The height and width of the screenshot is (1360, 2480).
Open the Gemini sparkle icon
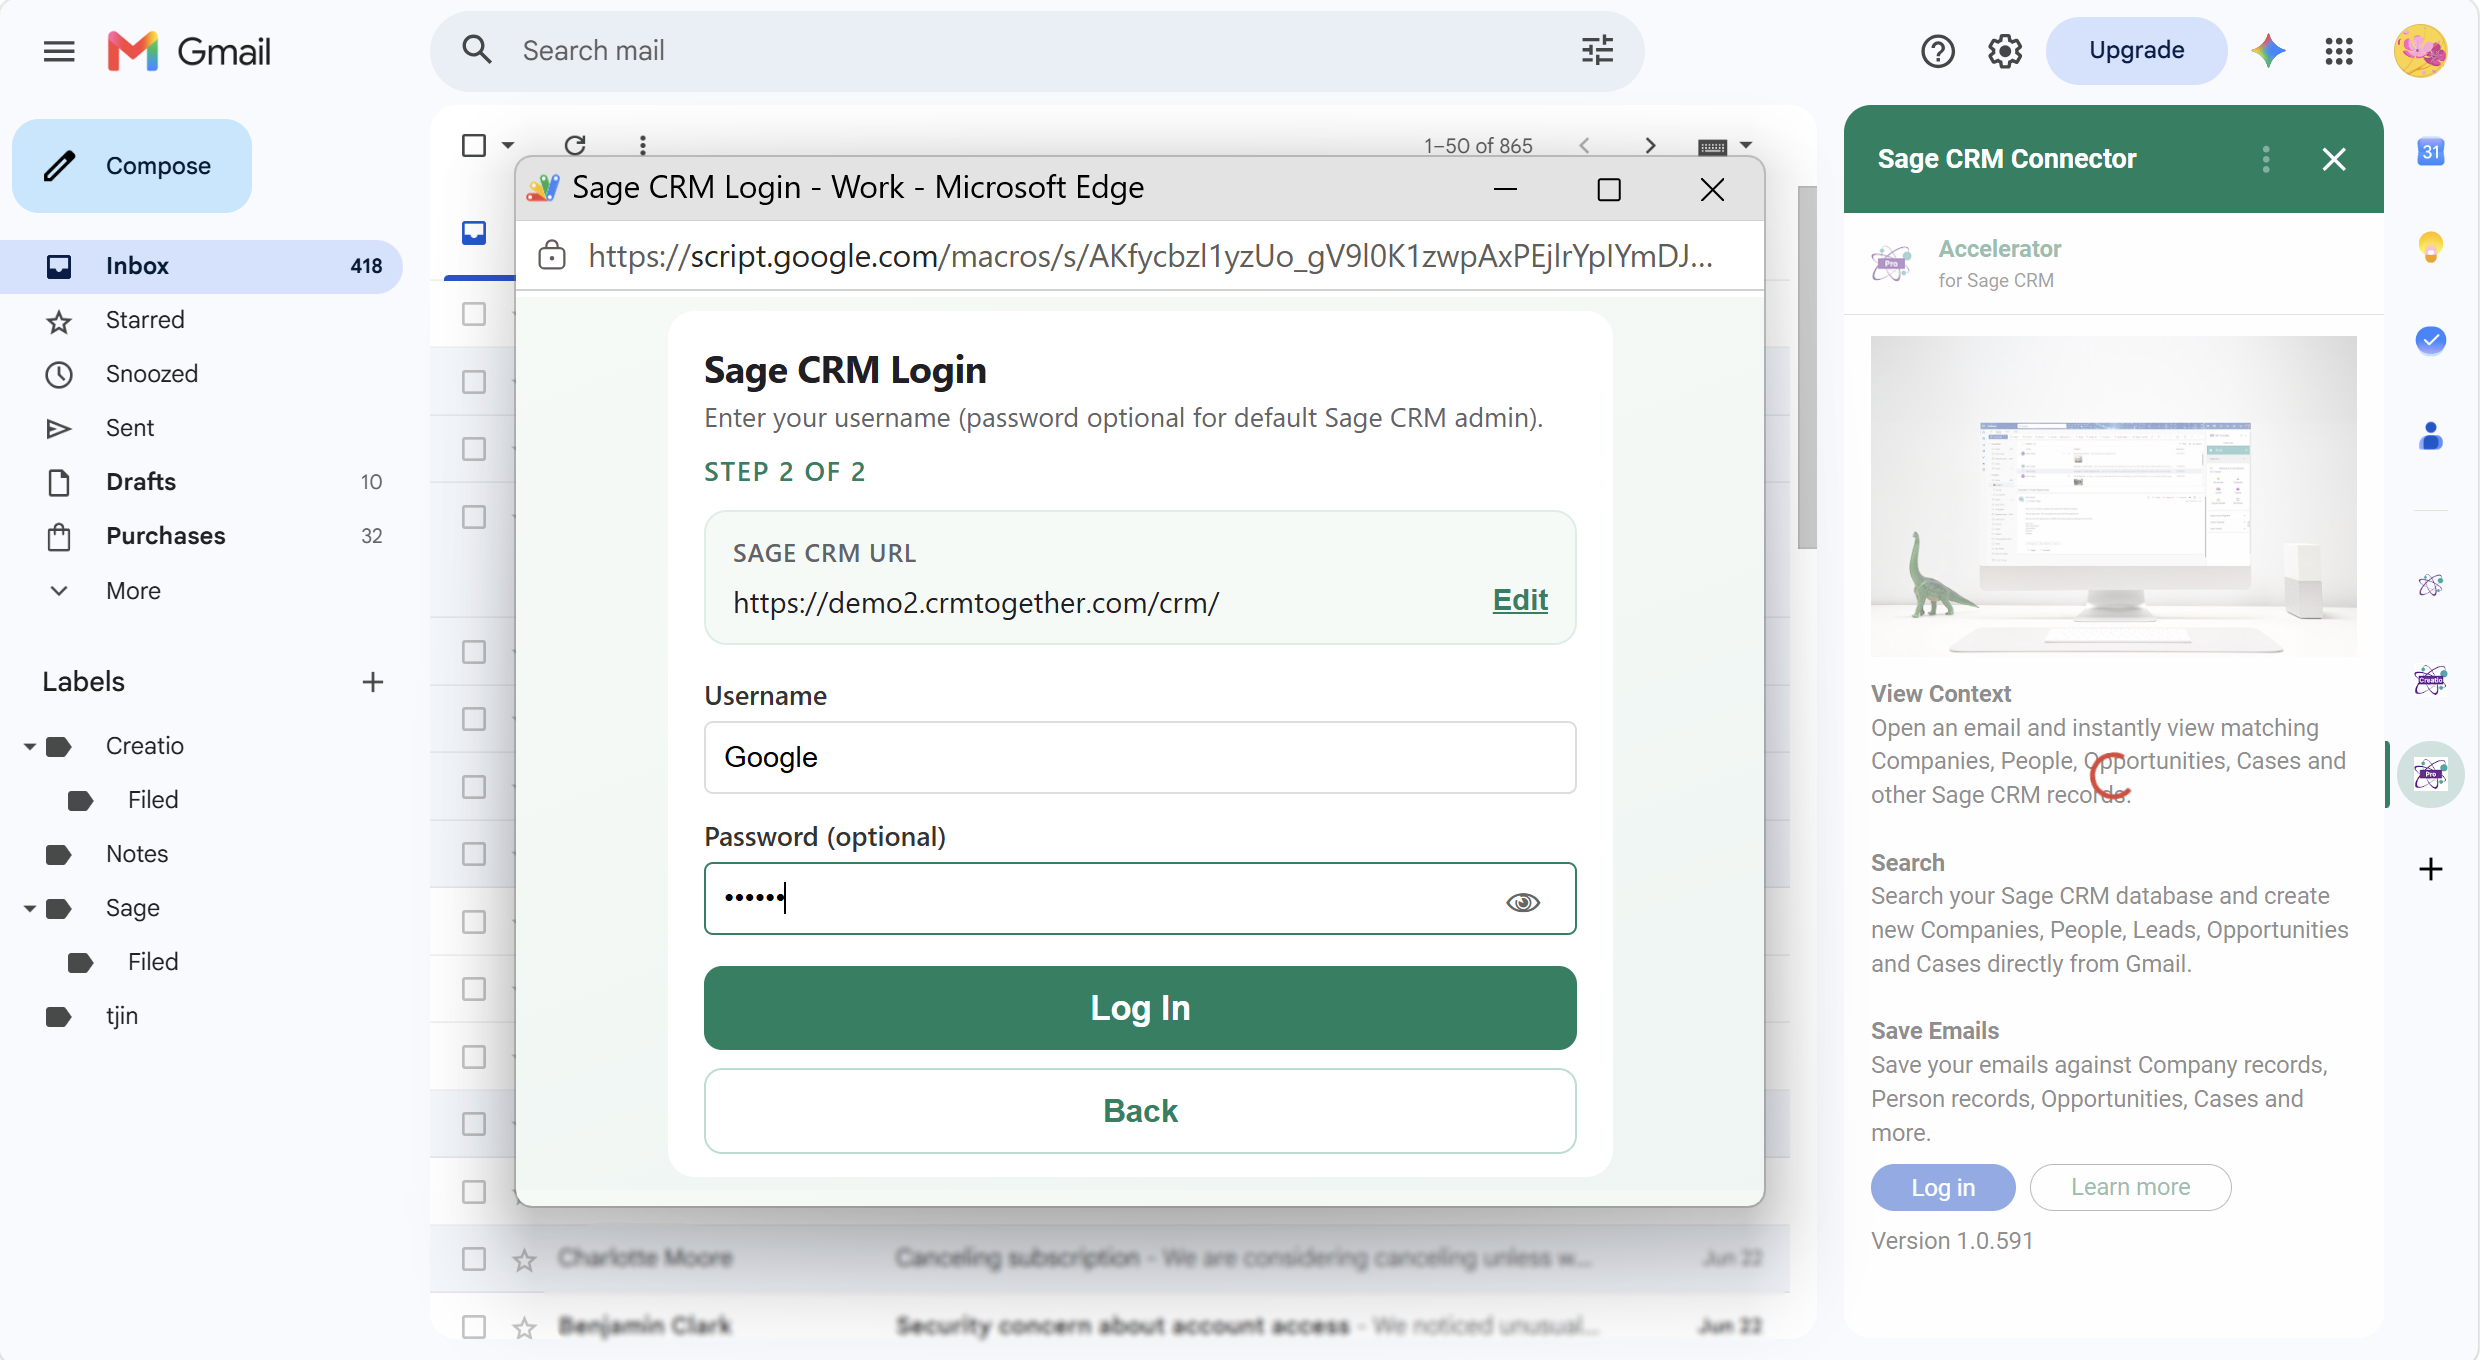pos(2268,51)
